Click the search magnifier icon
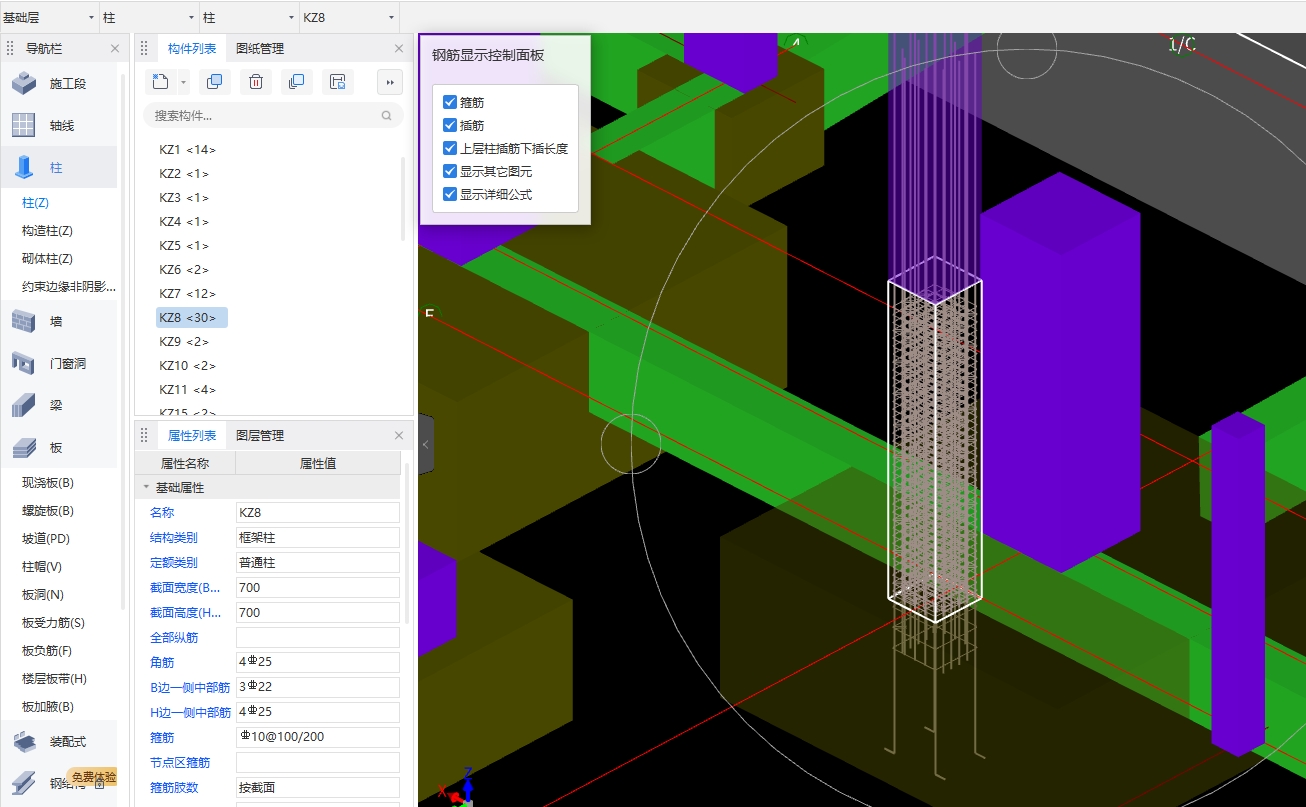This screenshot has width=1306, height=807. point(386,116)
